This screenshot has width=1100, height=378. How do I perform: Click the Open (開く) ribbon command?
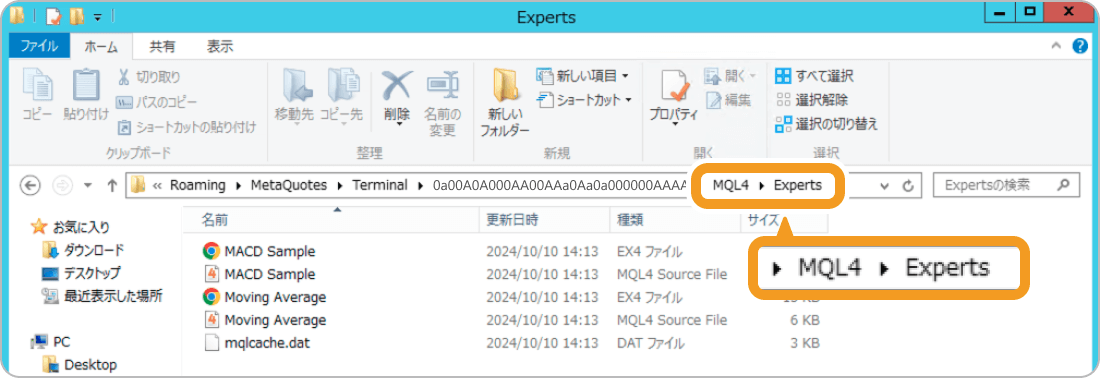coord(730,75)
